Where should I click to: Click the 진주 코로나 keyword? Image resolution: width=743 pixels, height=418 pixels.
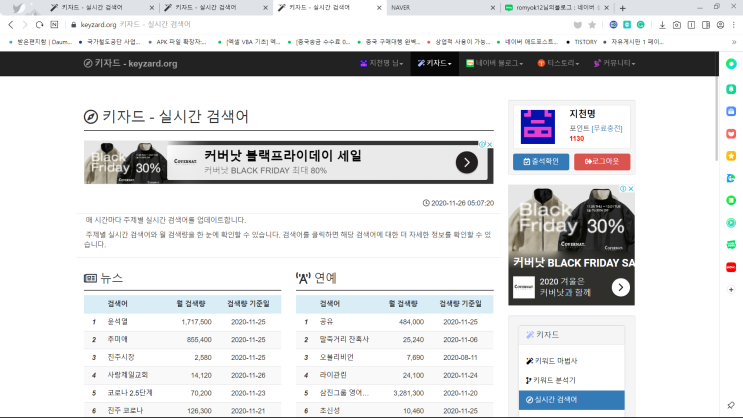125,410
